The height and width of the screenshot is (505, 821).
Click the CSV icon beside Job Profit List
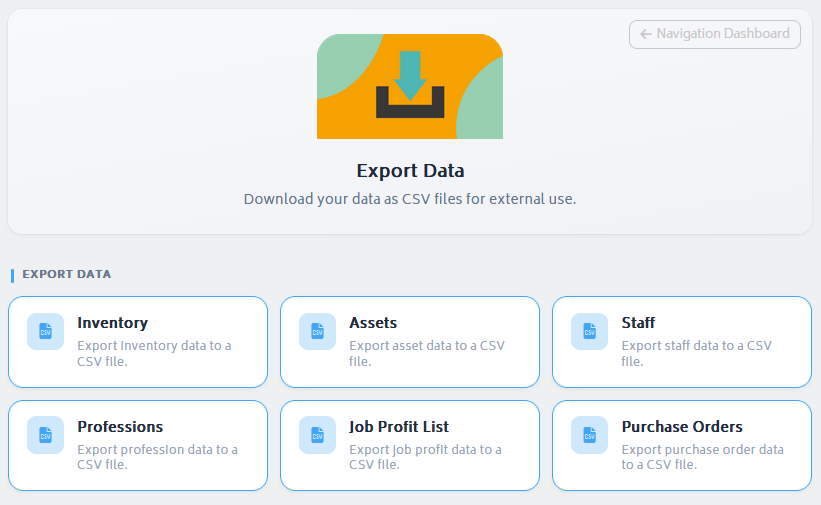pyautogui.click(x=317, y=435)
